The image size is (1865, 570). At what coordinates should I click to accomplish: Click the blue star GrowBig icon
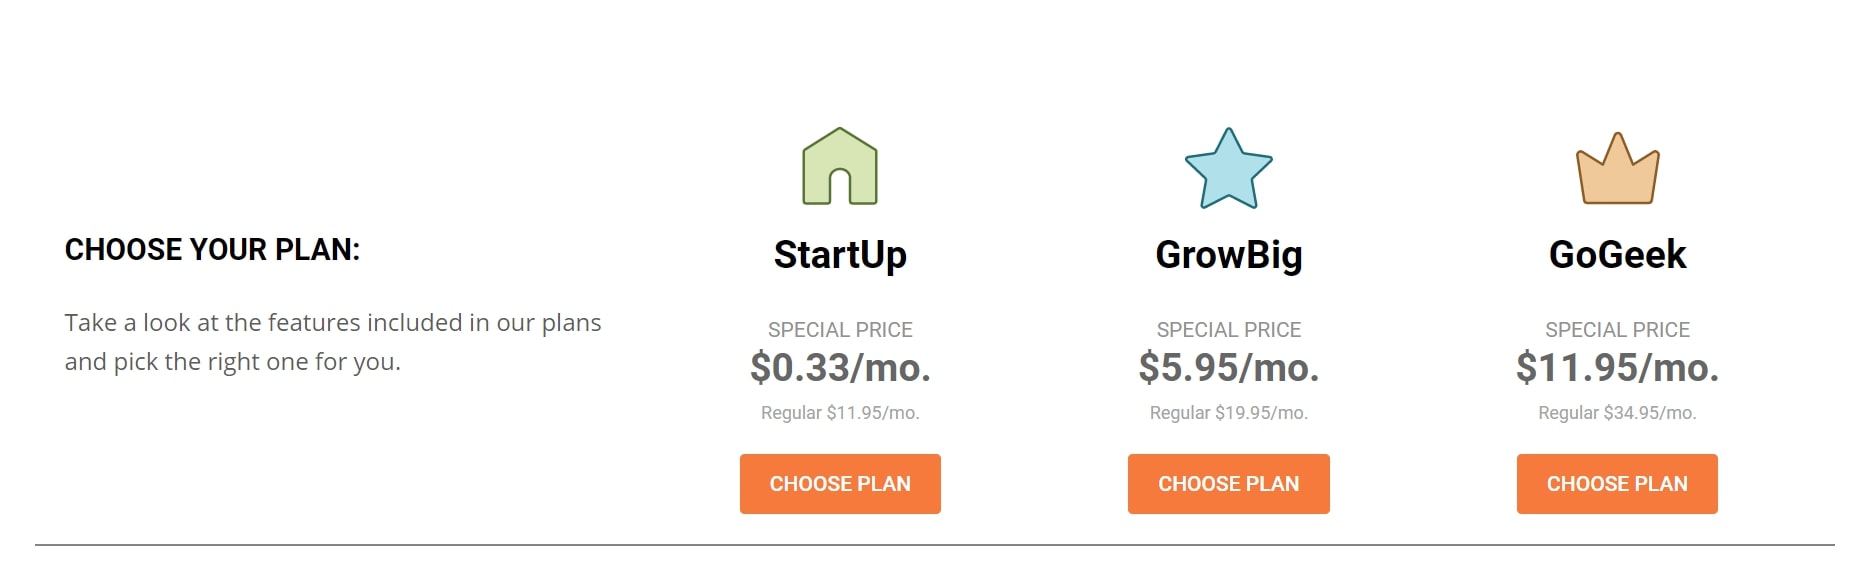pyautogui.click(x=1228, y=168)
